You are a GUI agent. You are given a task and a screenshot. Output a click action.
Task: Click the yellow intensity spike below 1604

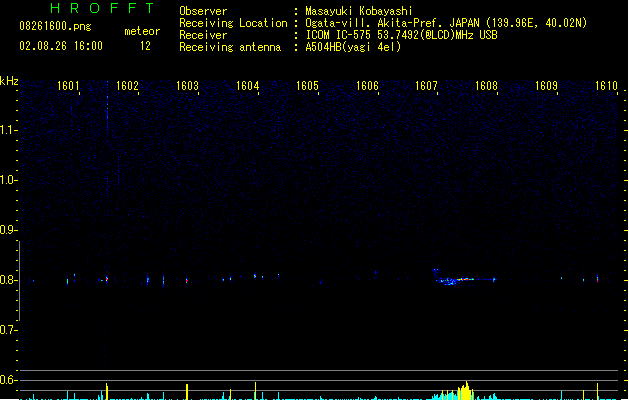(255, 391)
